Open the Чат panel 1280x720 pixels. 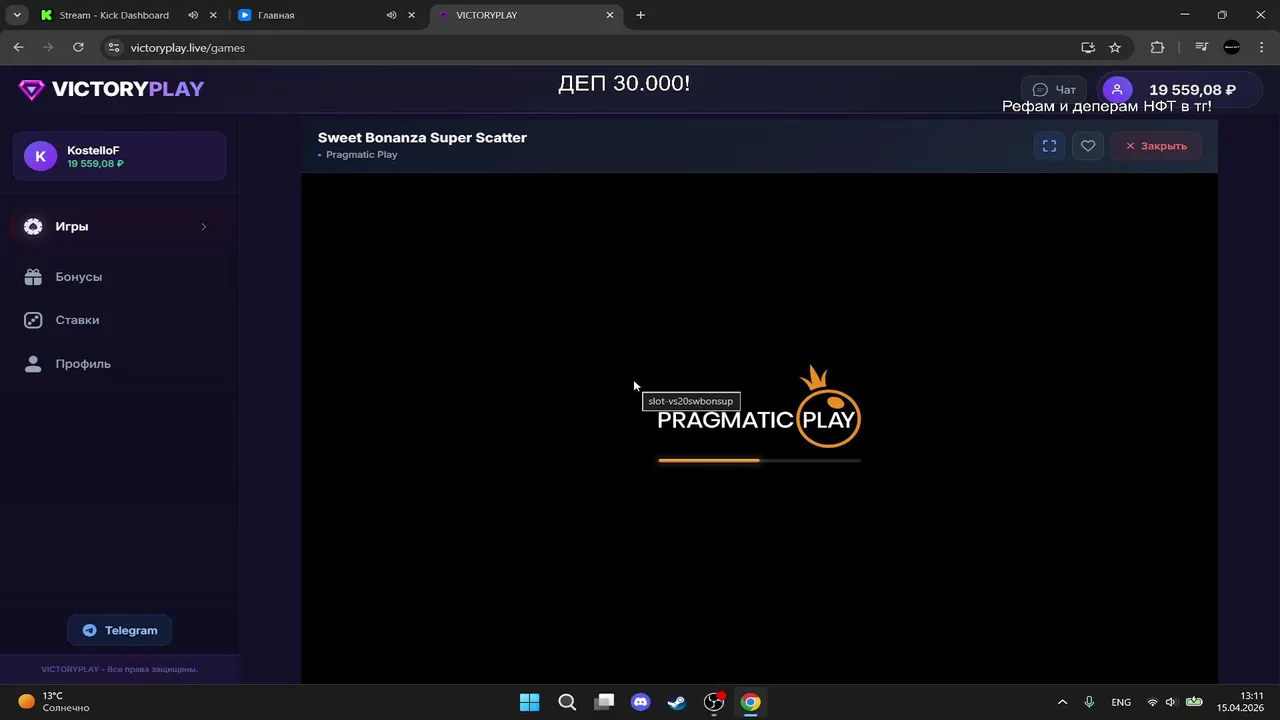coord(1054,90)
